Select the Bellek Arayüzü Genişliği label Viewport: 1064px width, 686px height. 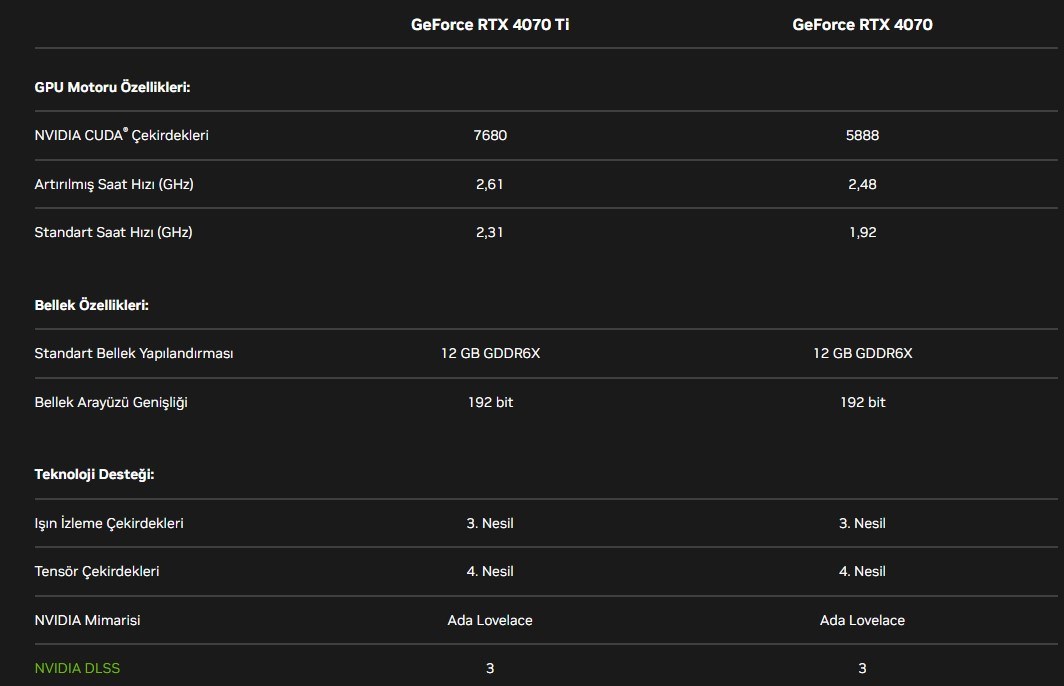111,402
